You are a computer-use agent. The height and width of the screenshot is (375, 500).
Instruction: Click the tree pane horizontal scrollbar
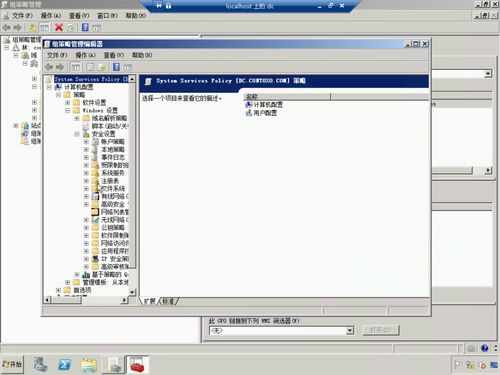pyautogui.click(x=86, y=300)
